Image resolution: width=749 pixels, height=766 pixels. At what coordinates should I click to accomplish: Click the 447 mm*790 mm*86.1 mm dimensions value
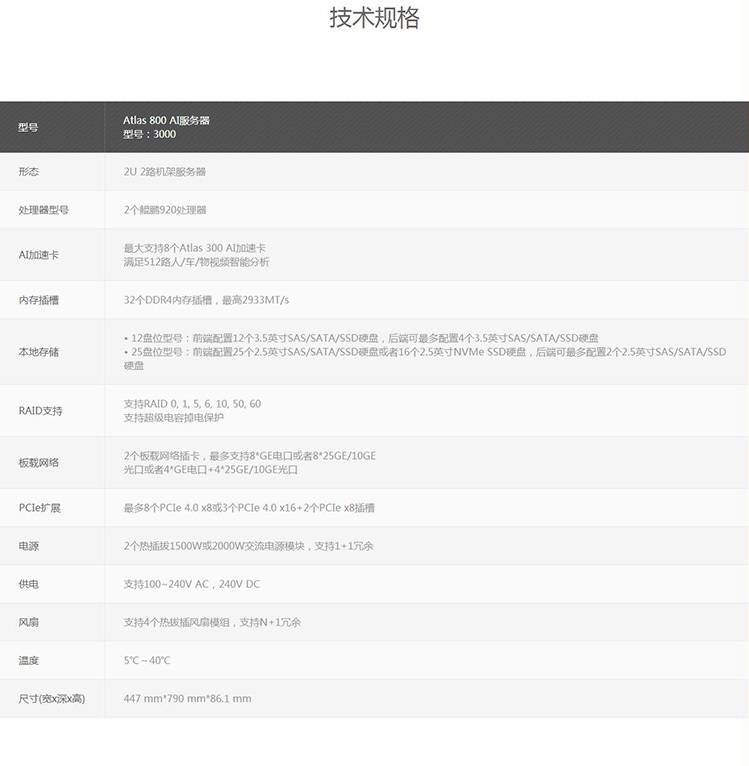click(x=187, y=698)
